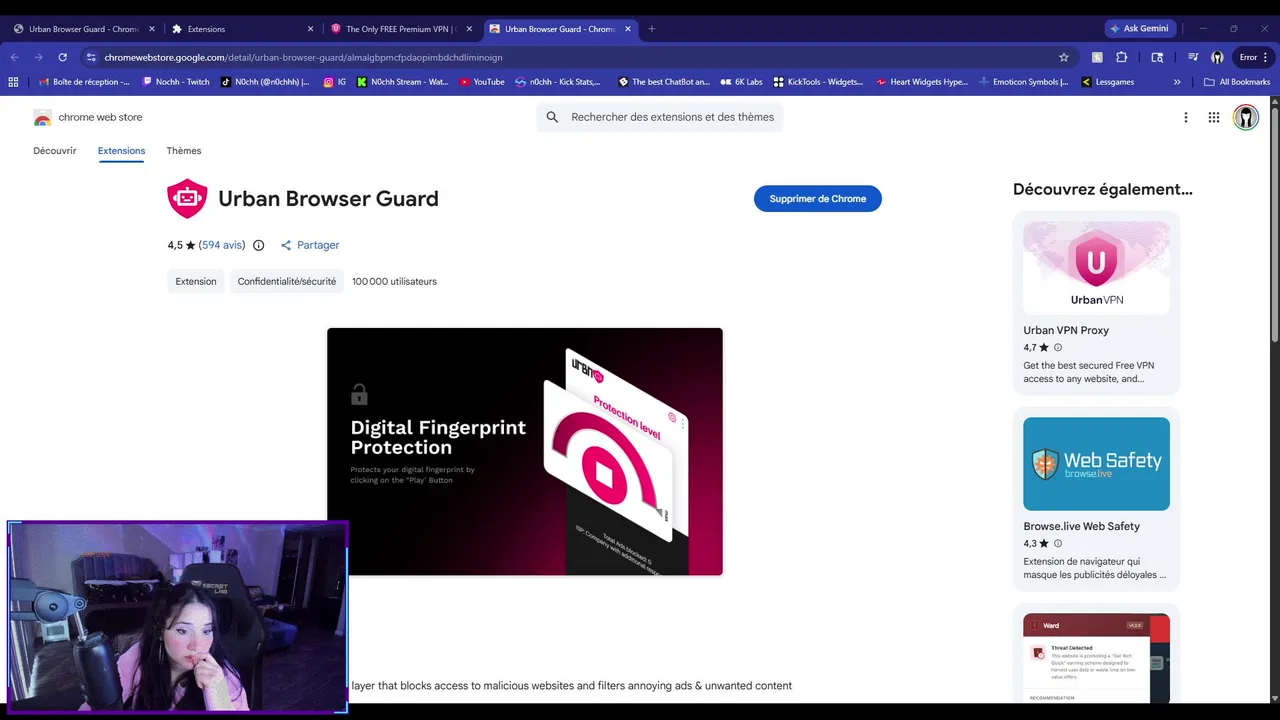Switch to The Only FREE Premium VPN tab
1280x720 pixels.
click(x=401, y=29)
